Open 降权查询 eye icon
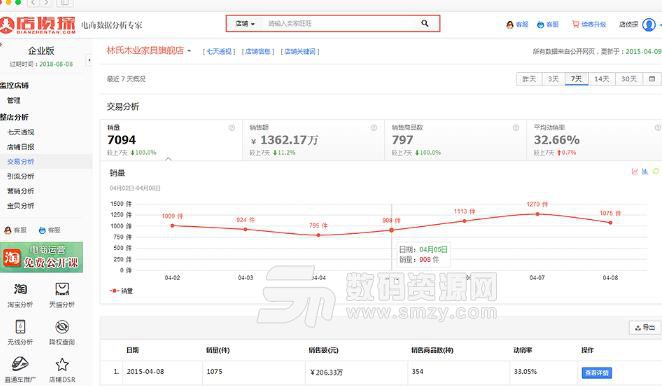This screenshot has width=662, height=386. pyautogui.click(x=62, y=327)
